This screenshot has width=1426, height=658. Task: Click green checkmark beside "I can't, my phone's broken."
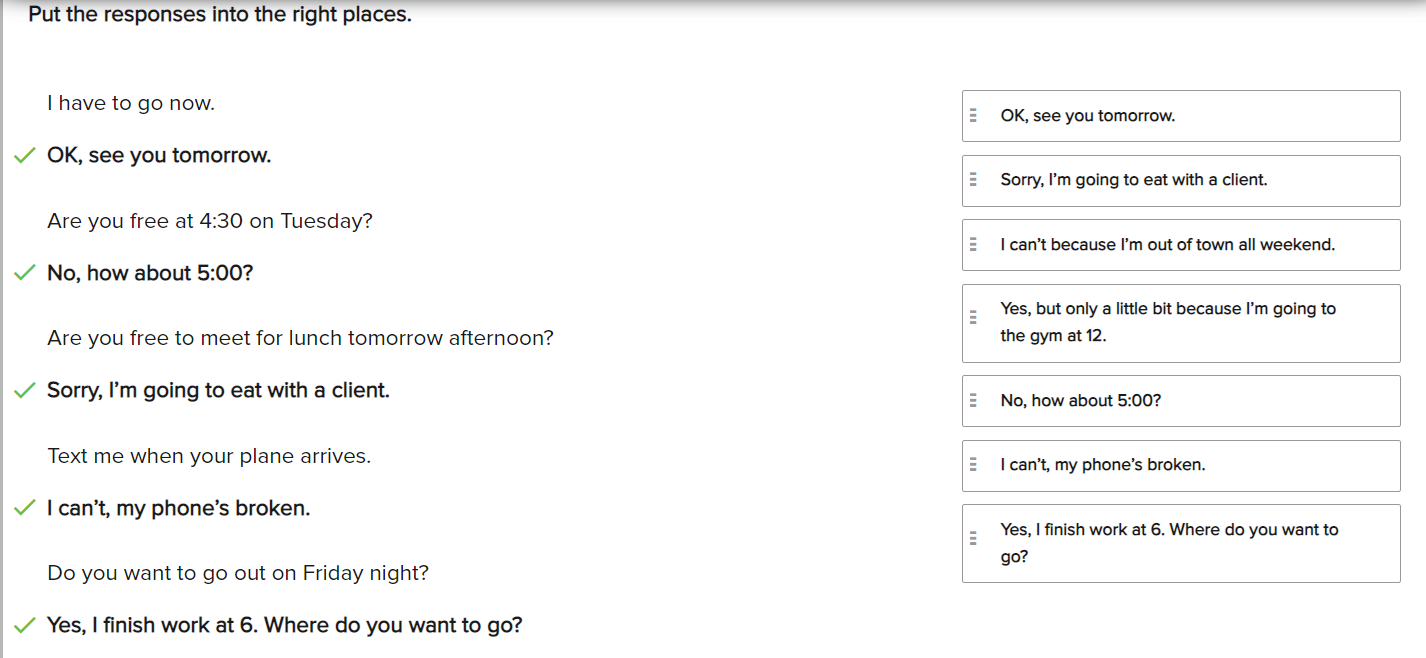pos(24,508)
